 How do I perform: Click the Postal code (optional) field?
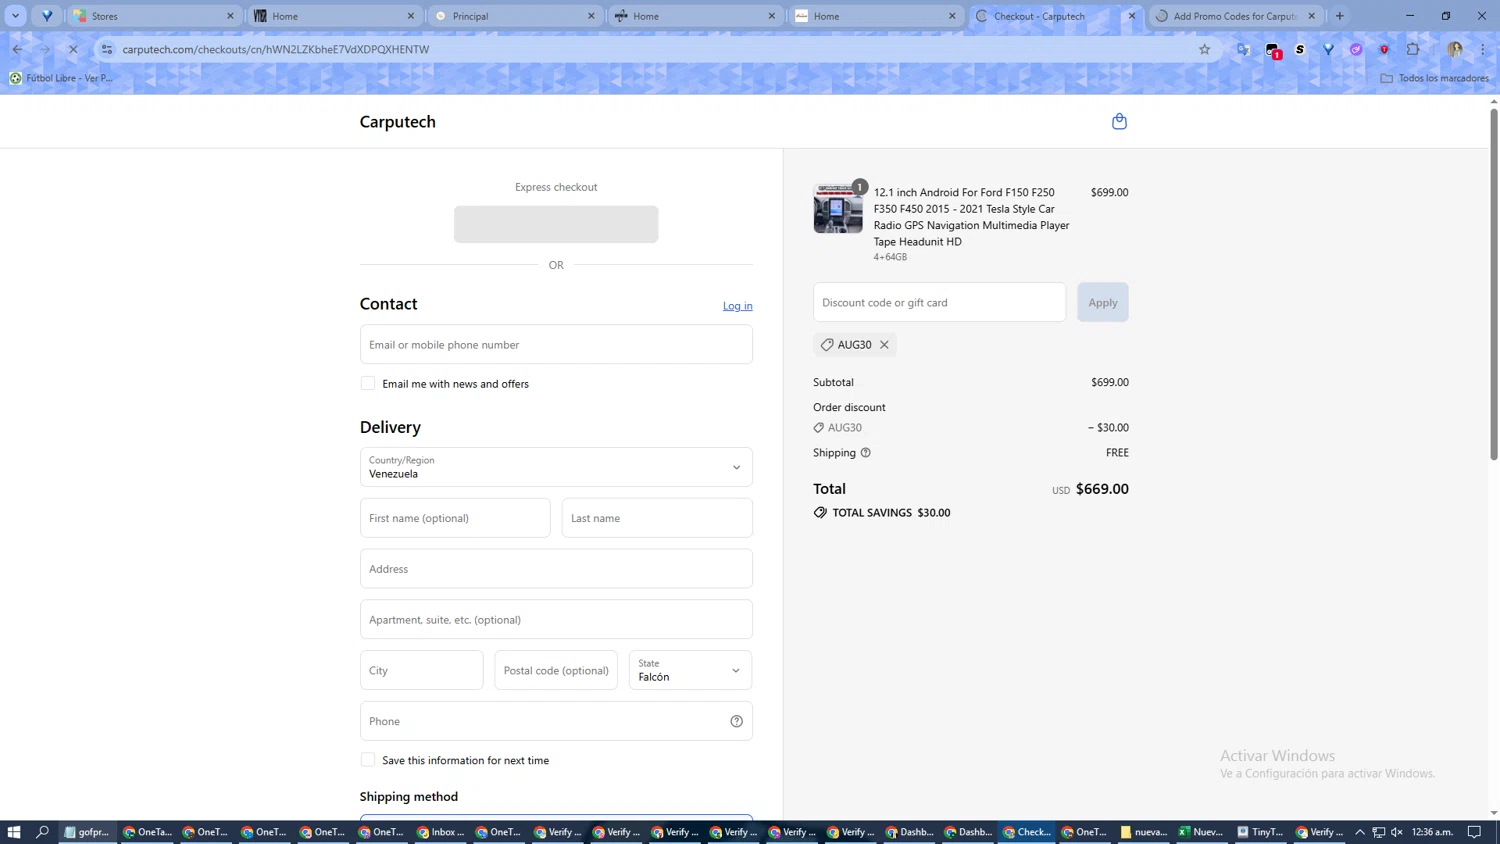(x=556, y=670)
